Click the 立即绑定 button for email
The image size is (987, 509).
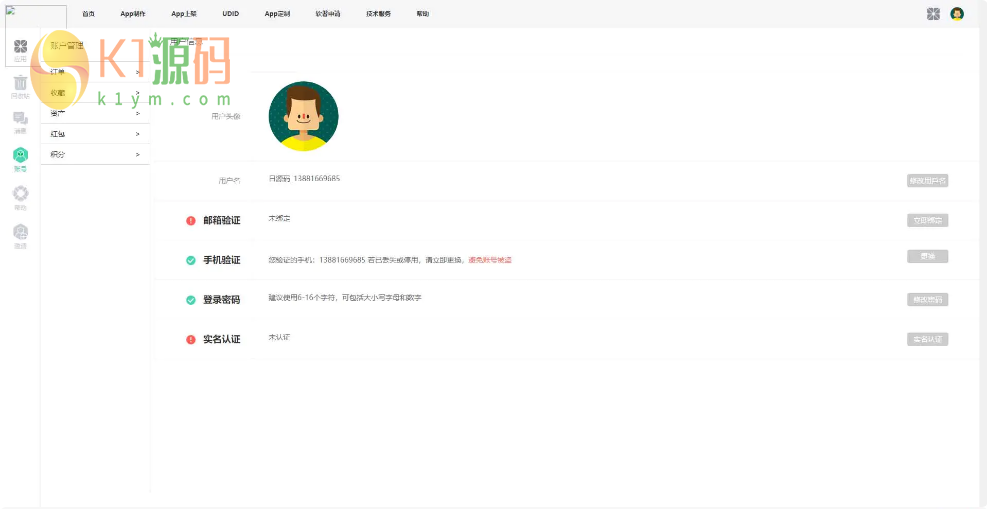coord(927,221)
